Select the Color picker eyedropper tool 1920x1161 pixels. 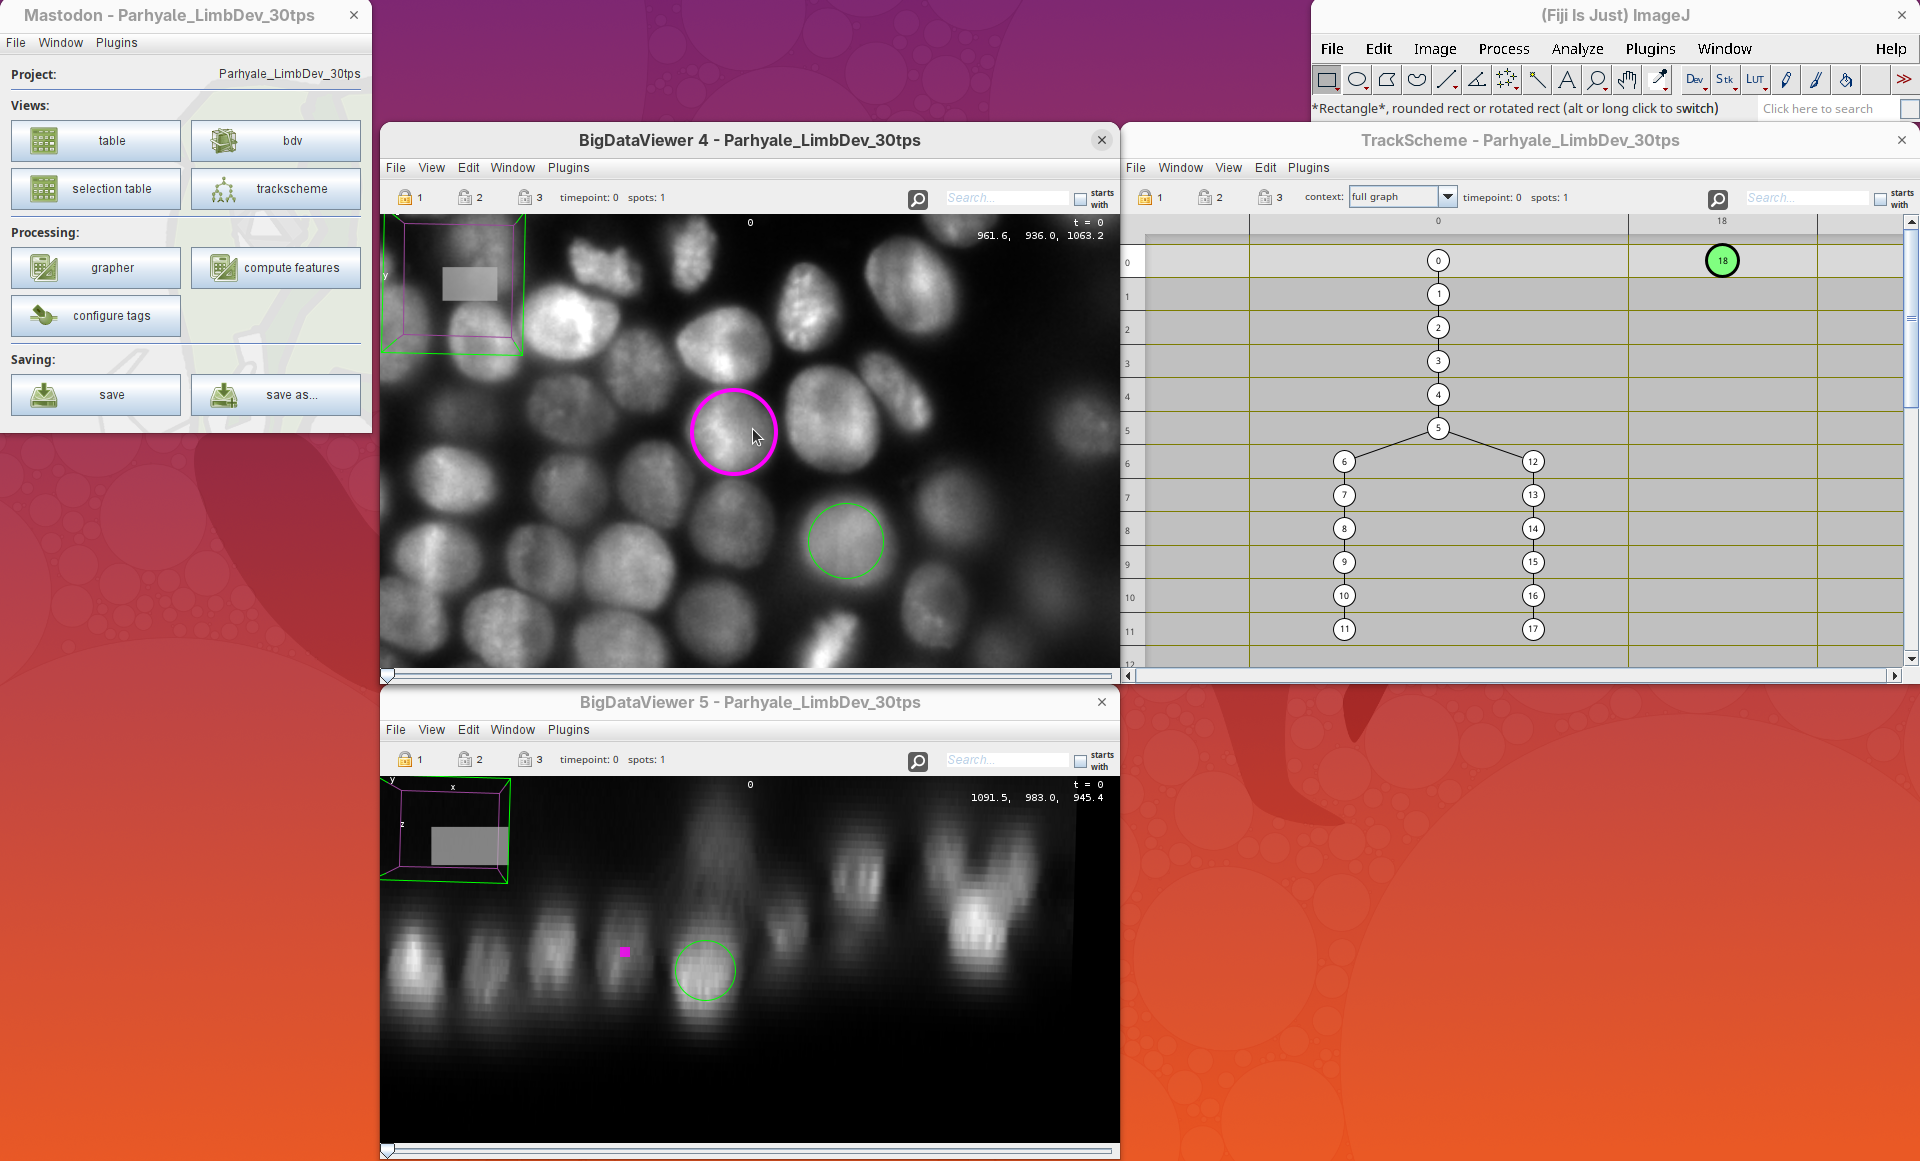click(x=1658, y=80)
